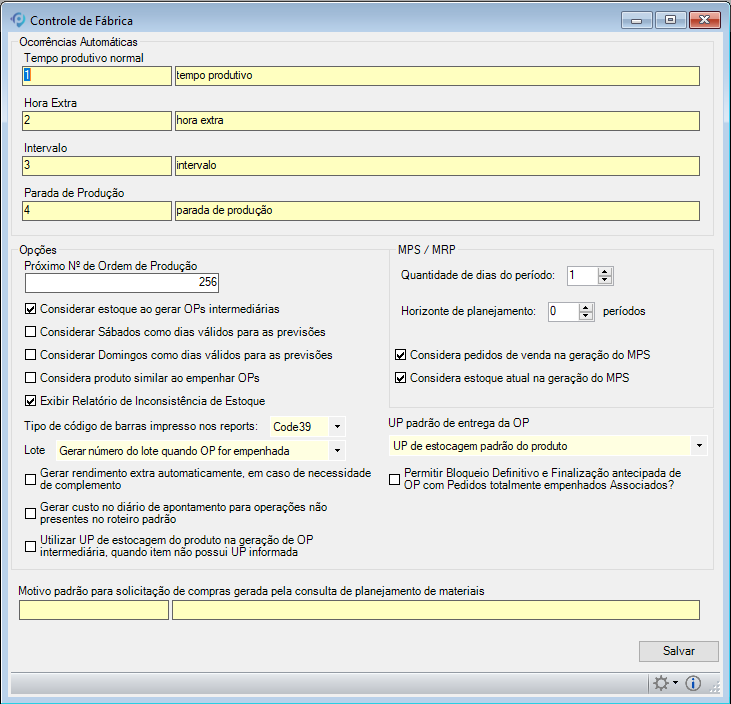The width and height of the screenshot is (731, 704).
Task: Maximize the Controle de Fábrica window
Action: click(669, 20)
